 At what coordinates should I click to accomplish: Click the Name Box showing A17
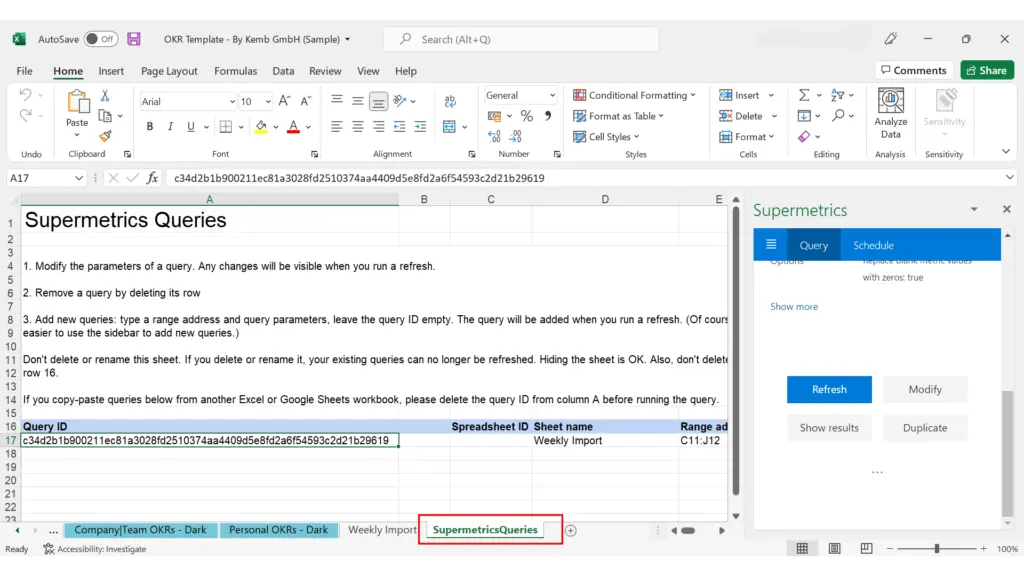[46, 178]
